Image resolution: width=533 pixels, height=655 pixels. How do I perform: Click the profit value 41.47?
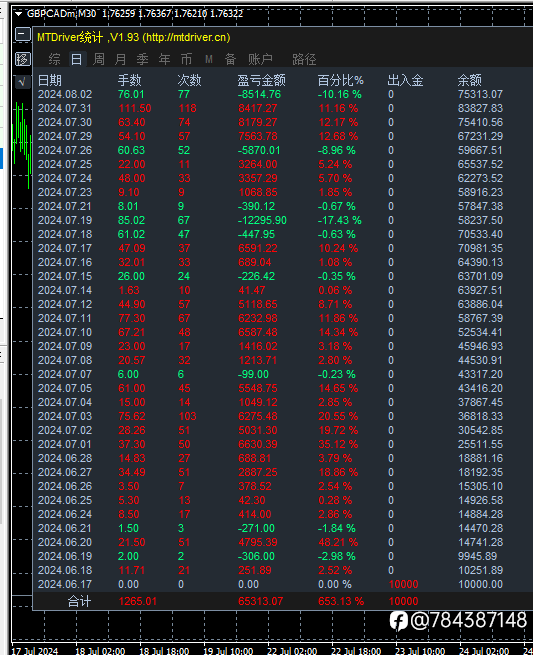[252, 290]
